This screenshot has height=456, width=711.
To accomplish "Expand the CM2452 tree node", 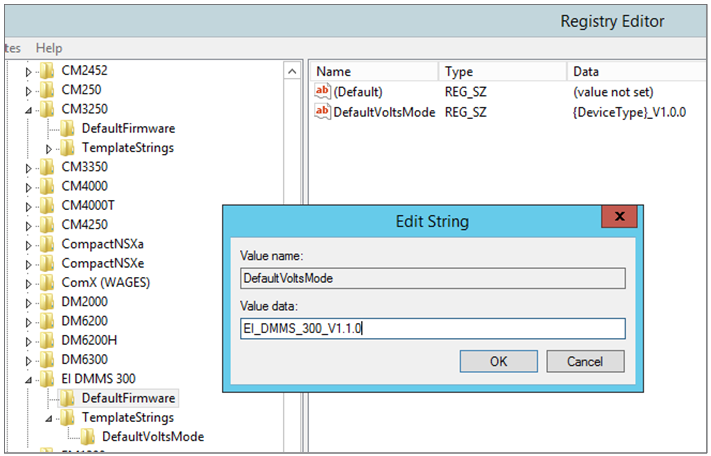I will click(28, 72).
